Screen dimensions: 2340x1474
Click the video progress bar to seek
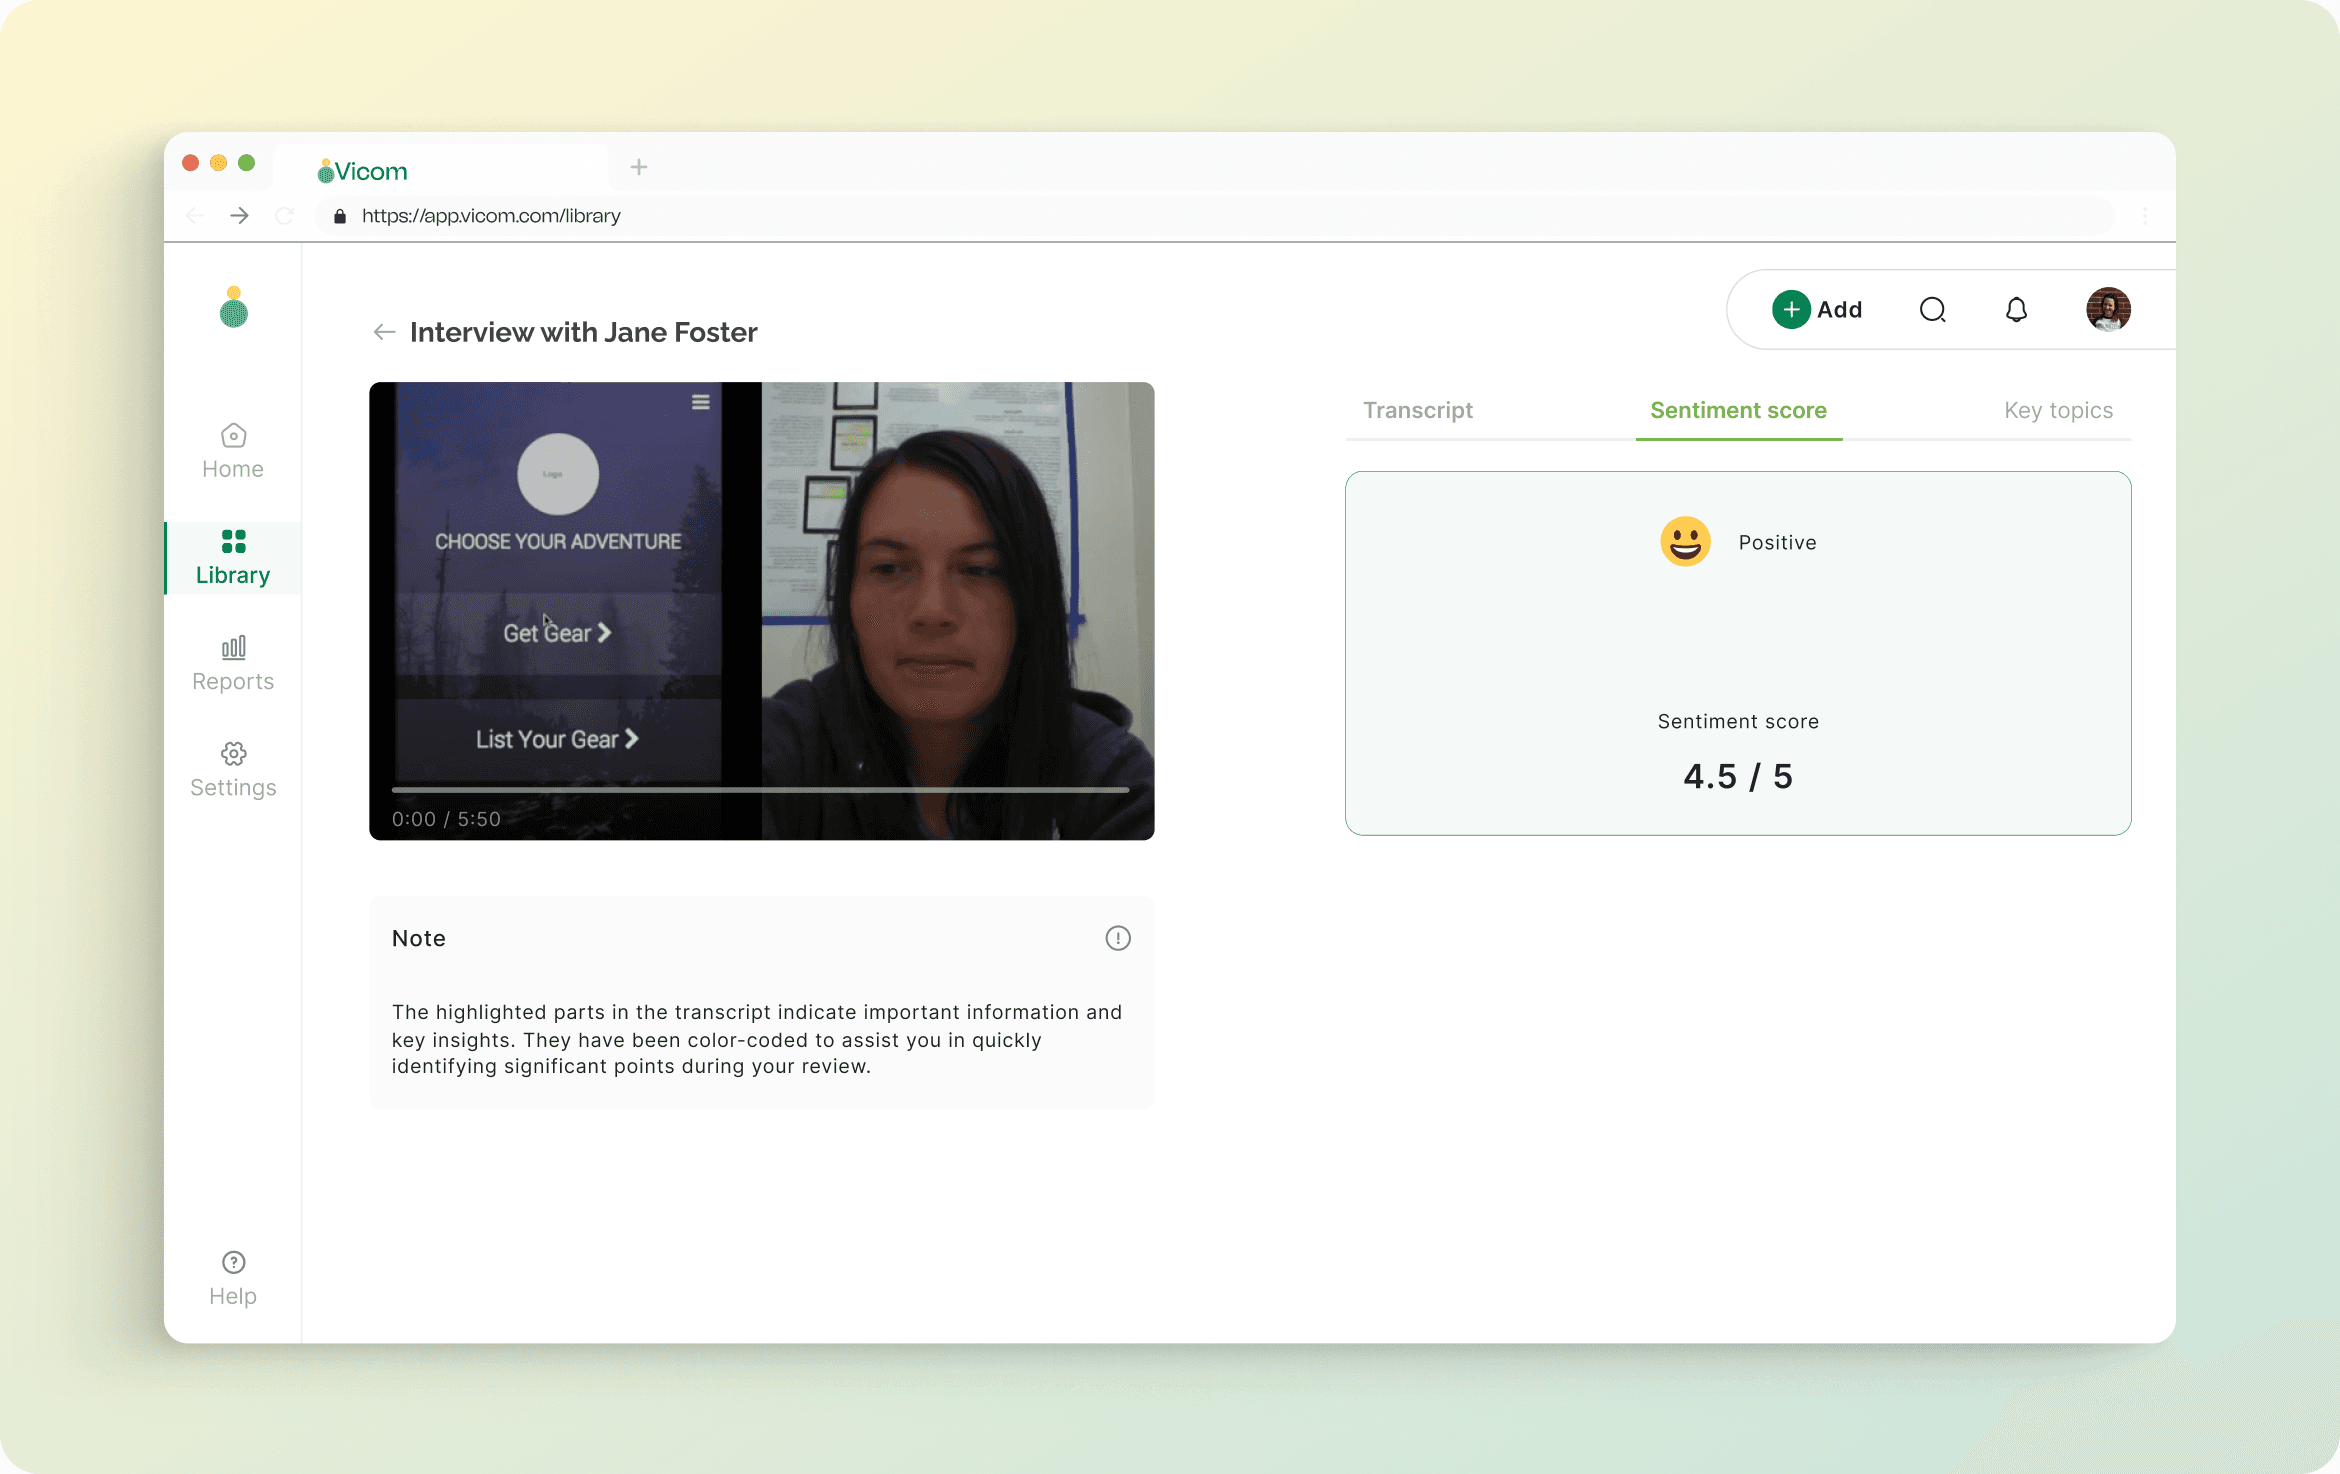tap(761, 789)
